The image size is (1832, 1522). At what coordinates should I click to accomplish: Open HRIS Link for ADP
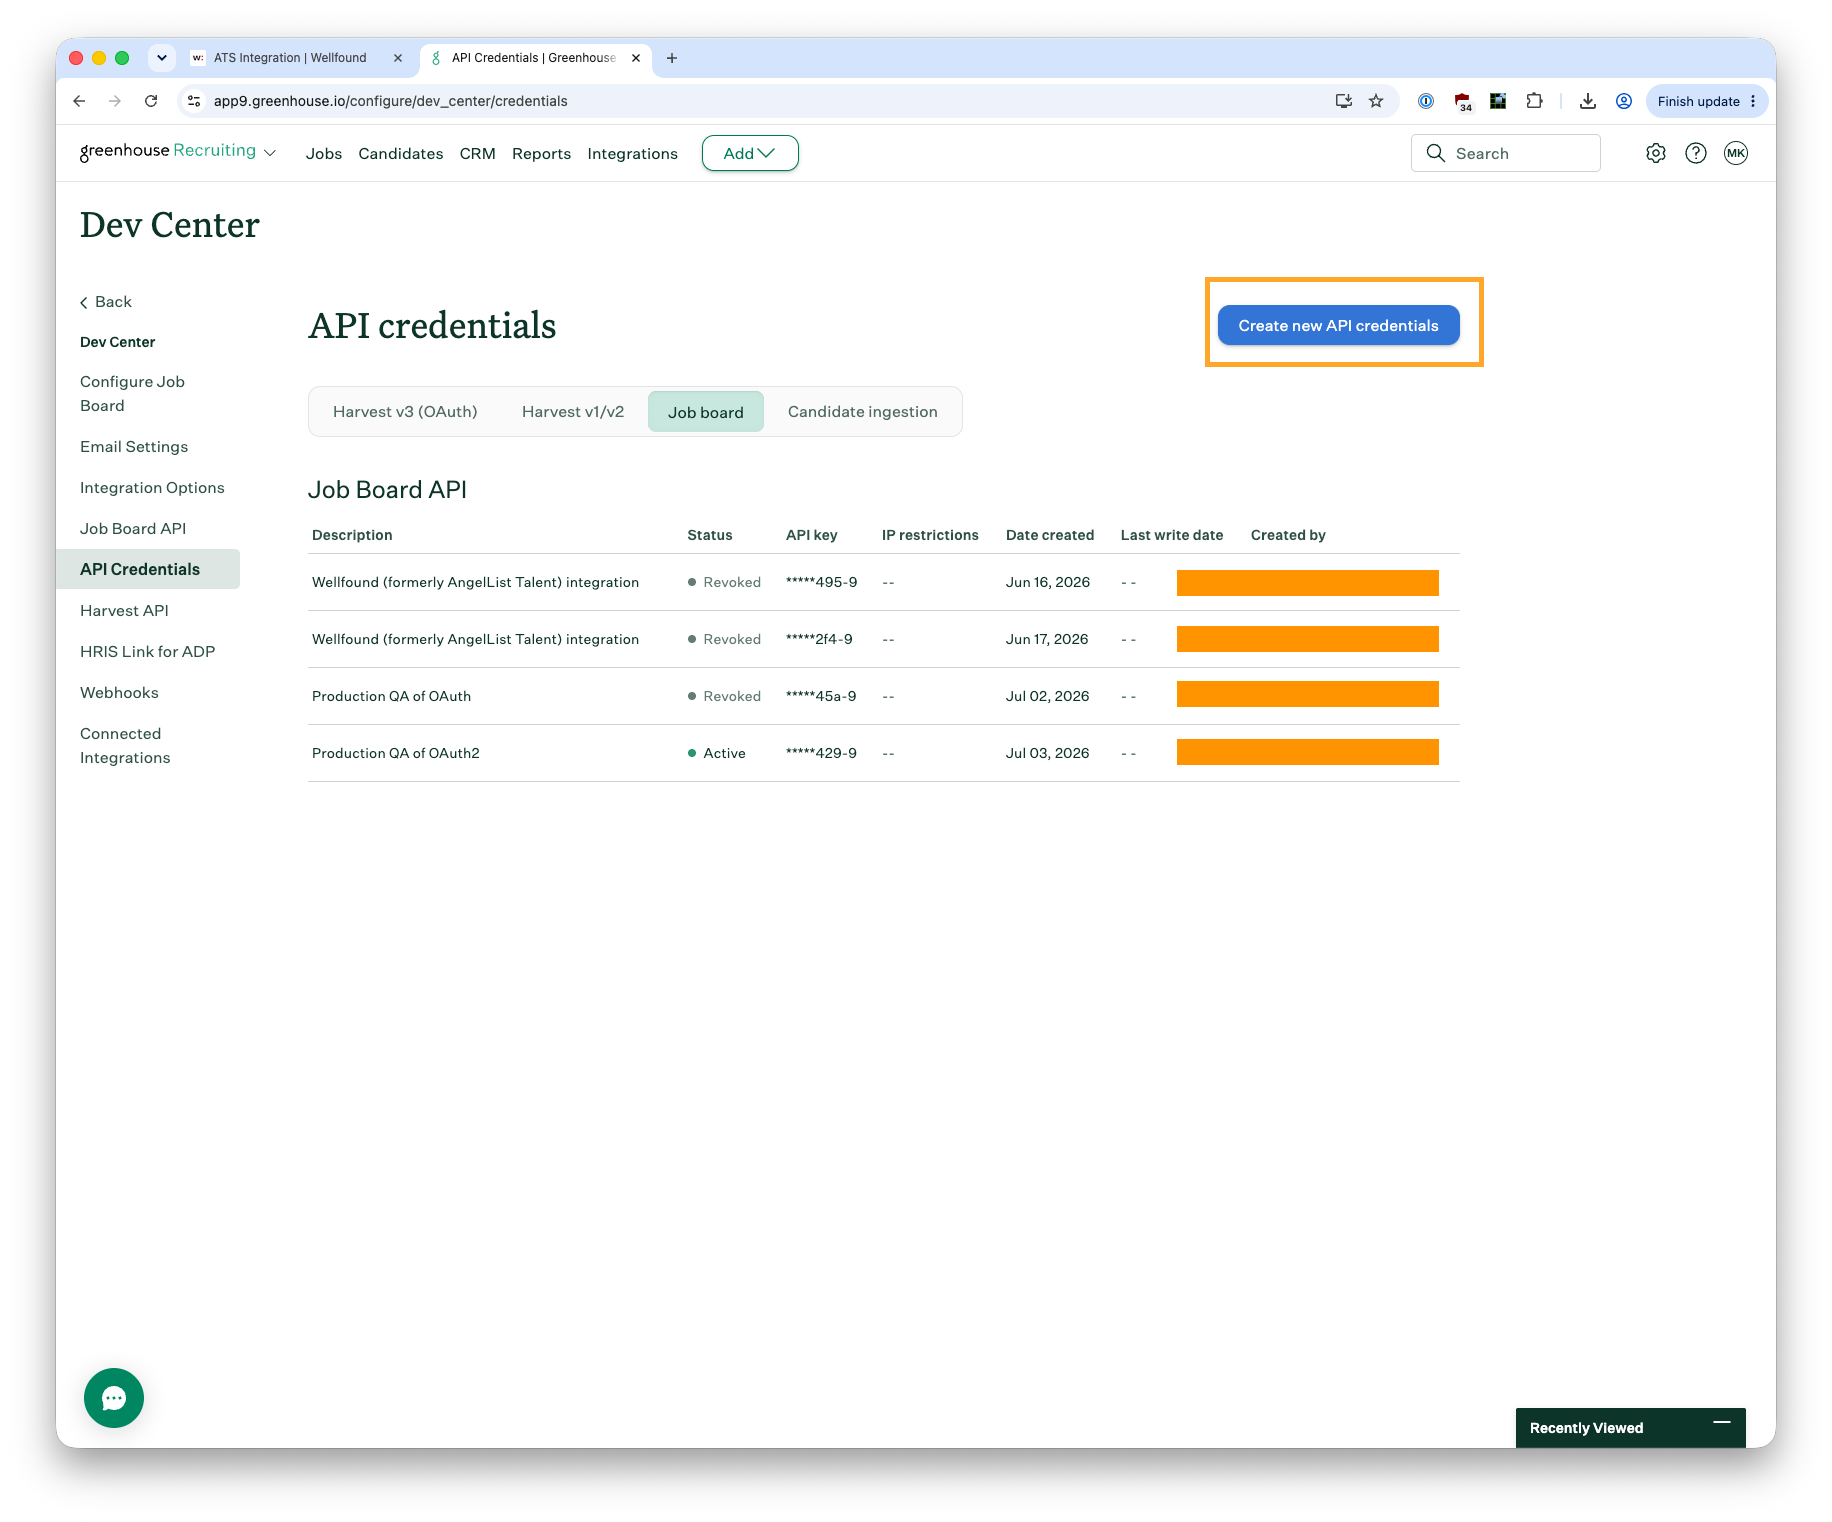point(148,652)
